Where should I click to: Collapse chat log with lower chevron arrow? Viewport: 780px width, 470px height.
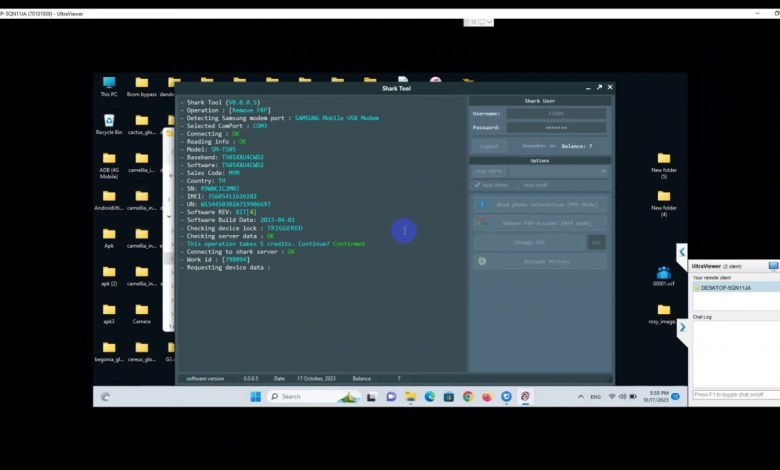tap(682, 327)
